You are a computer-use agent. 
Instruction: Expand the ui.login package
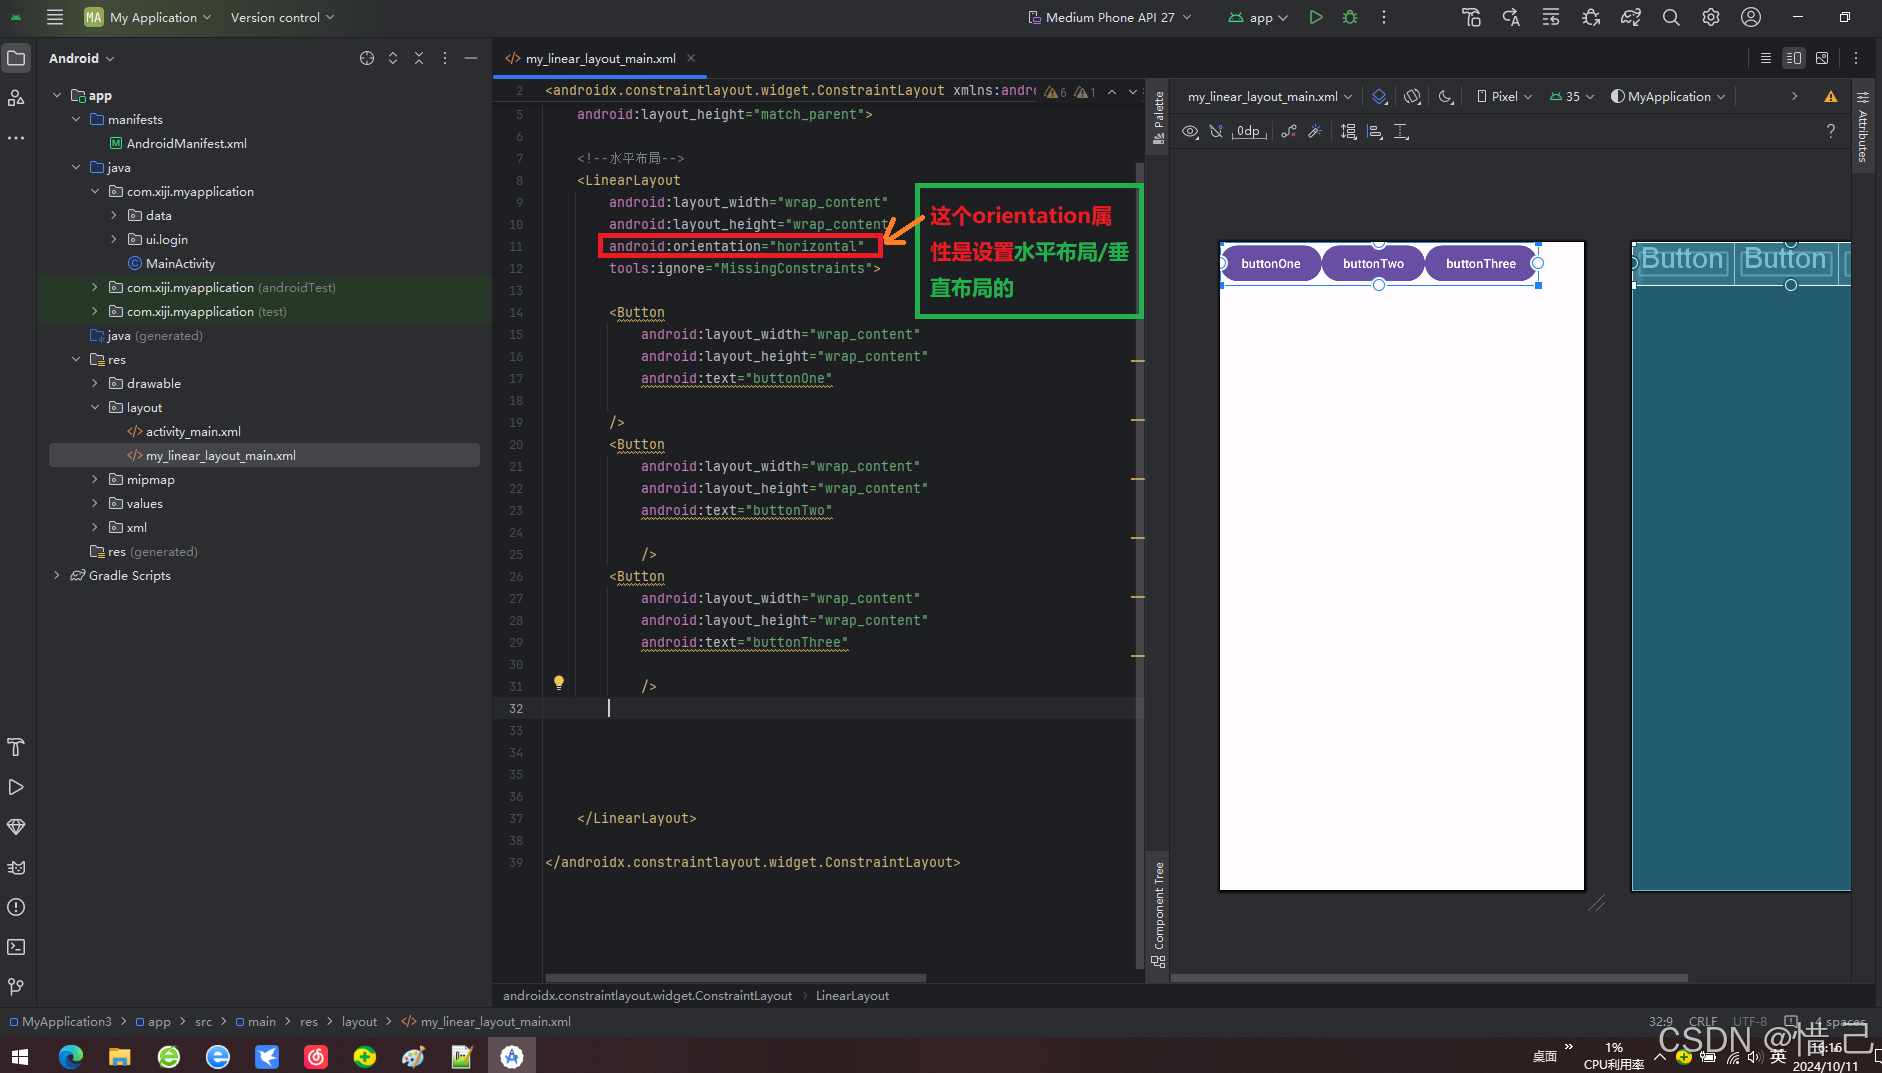(x=114, y=239)
